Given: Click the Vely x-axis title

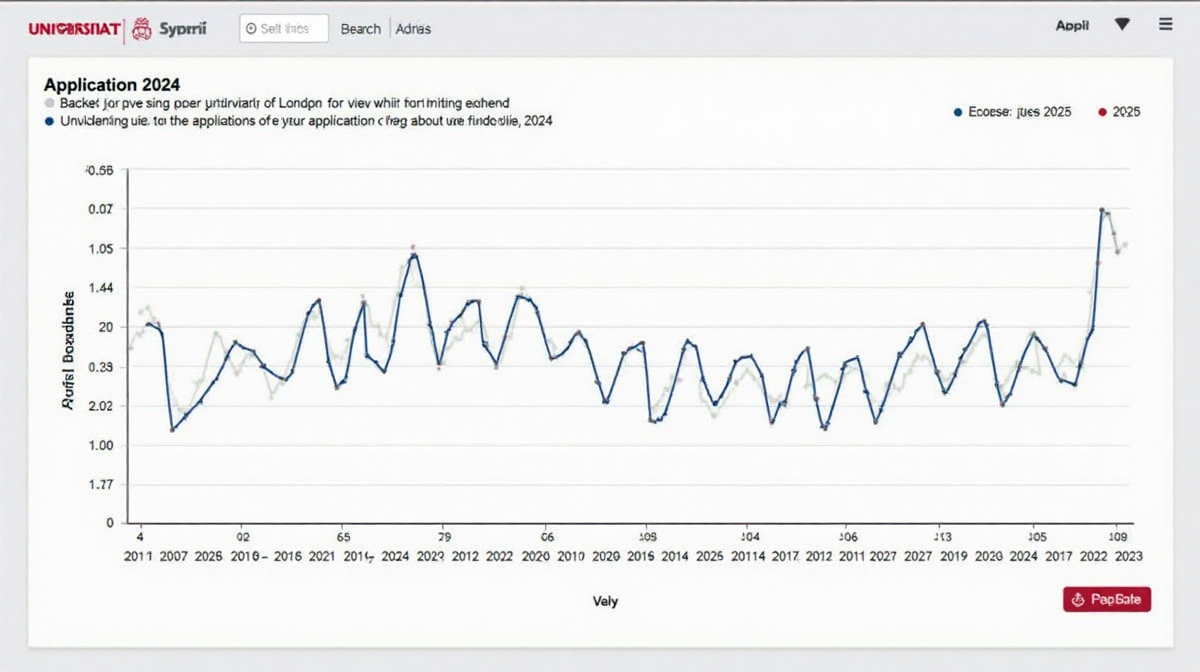Looking at the screenshot, I should (605, 601).
